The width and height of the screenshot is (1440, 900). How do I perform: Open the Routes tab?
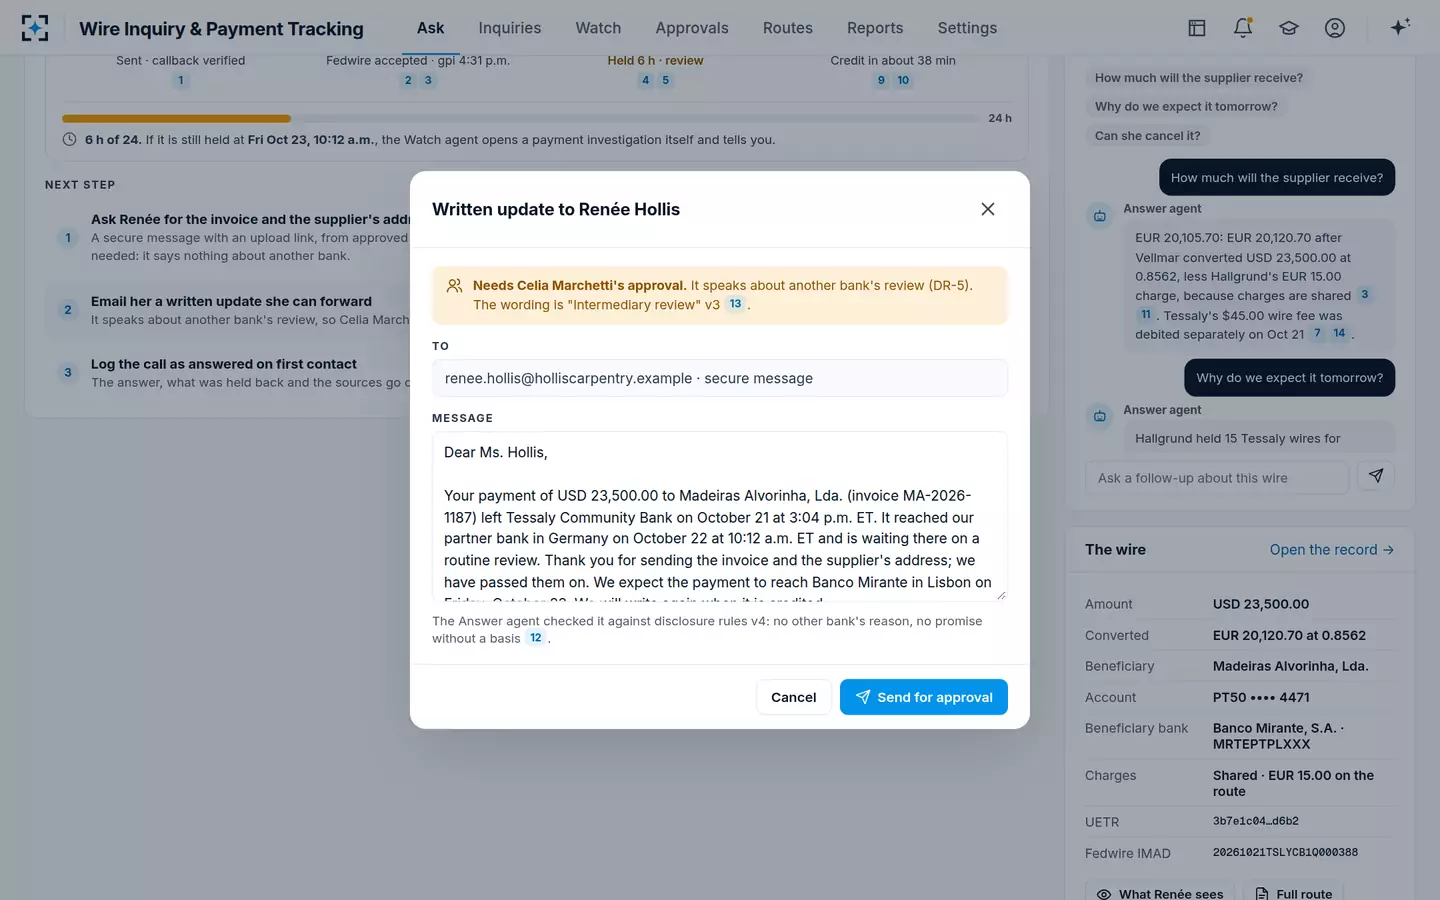click(x=788, y=28)
